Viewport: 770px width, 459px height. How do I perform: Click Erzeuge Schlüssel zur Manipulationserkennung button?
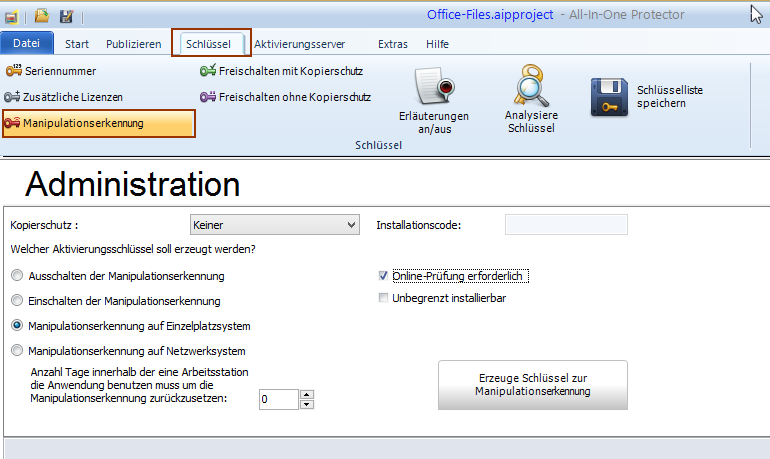[532, 385]
